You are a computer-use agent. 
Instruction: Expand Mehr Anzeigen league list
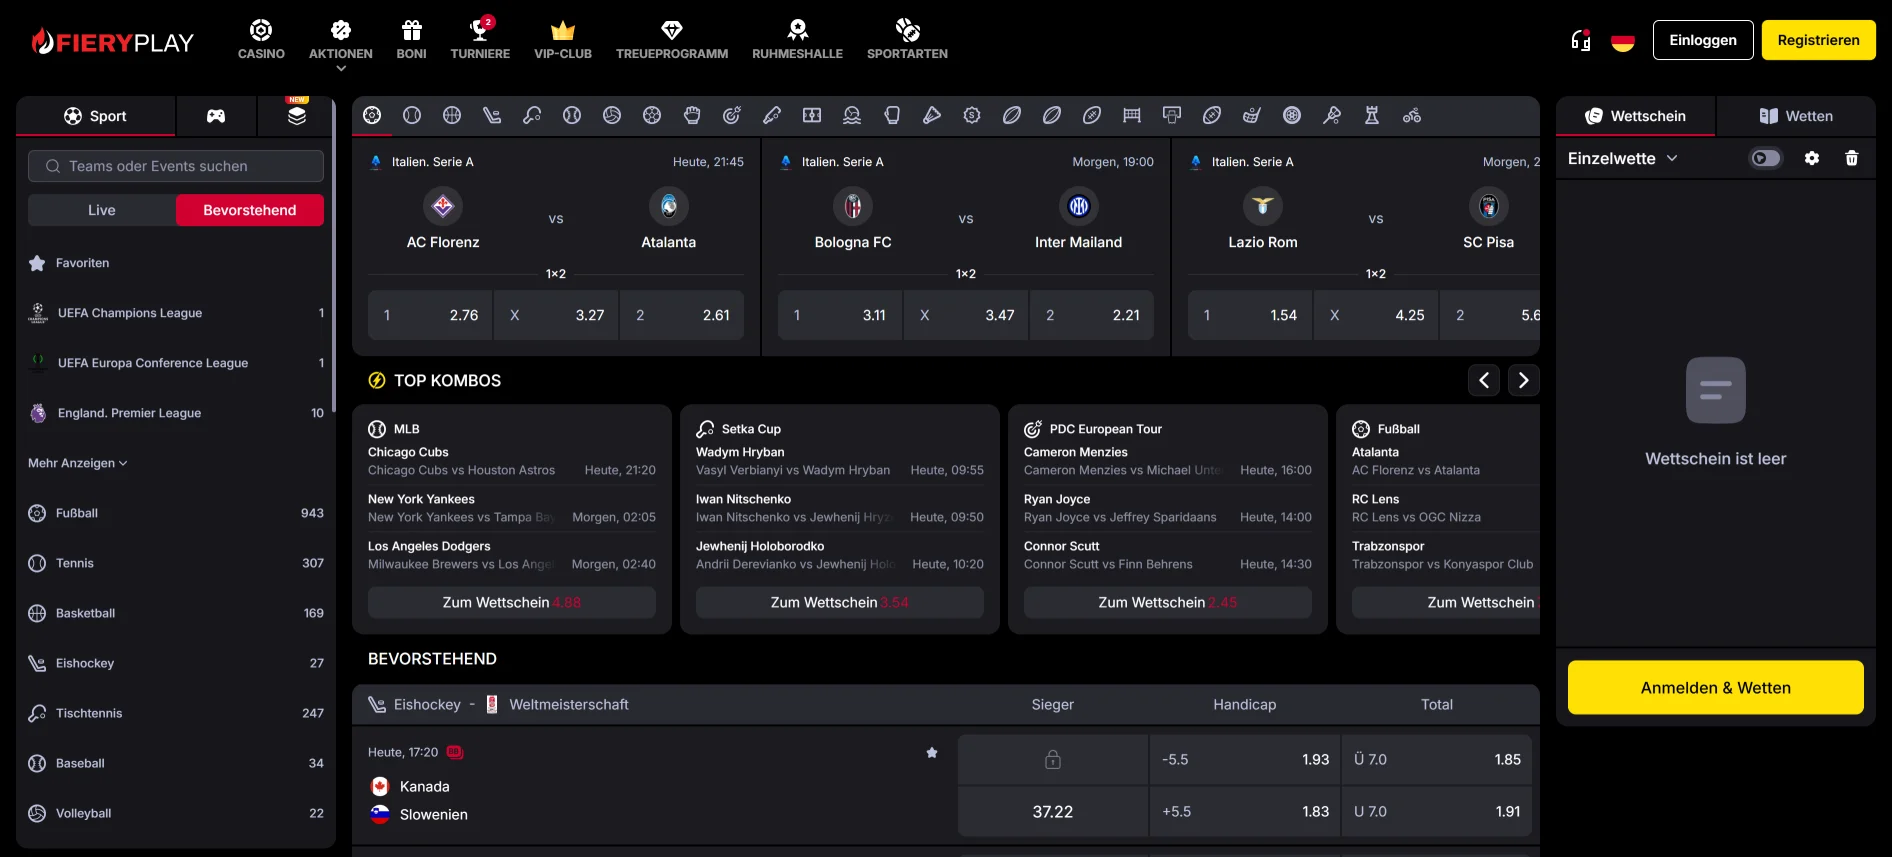pos(78,463)
